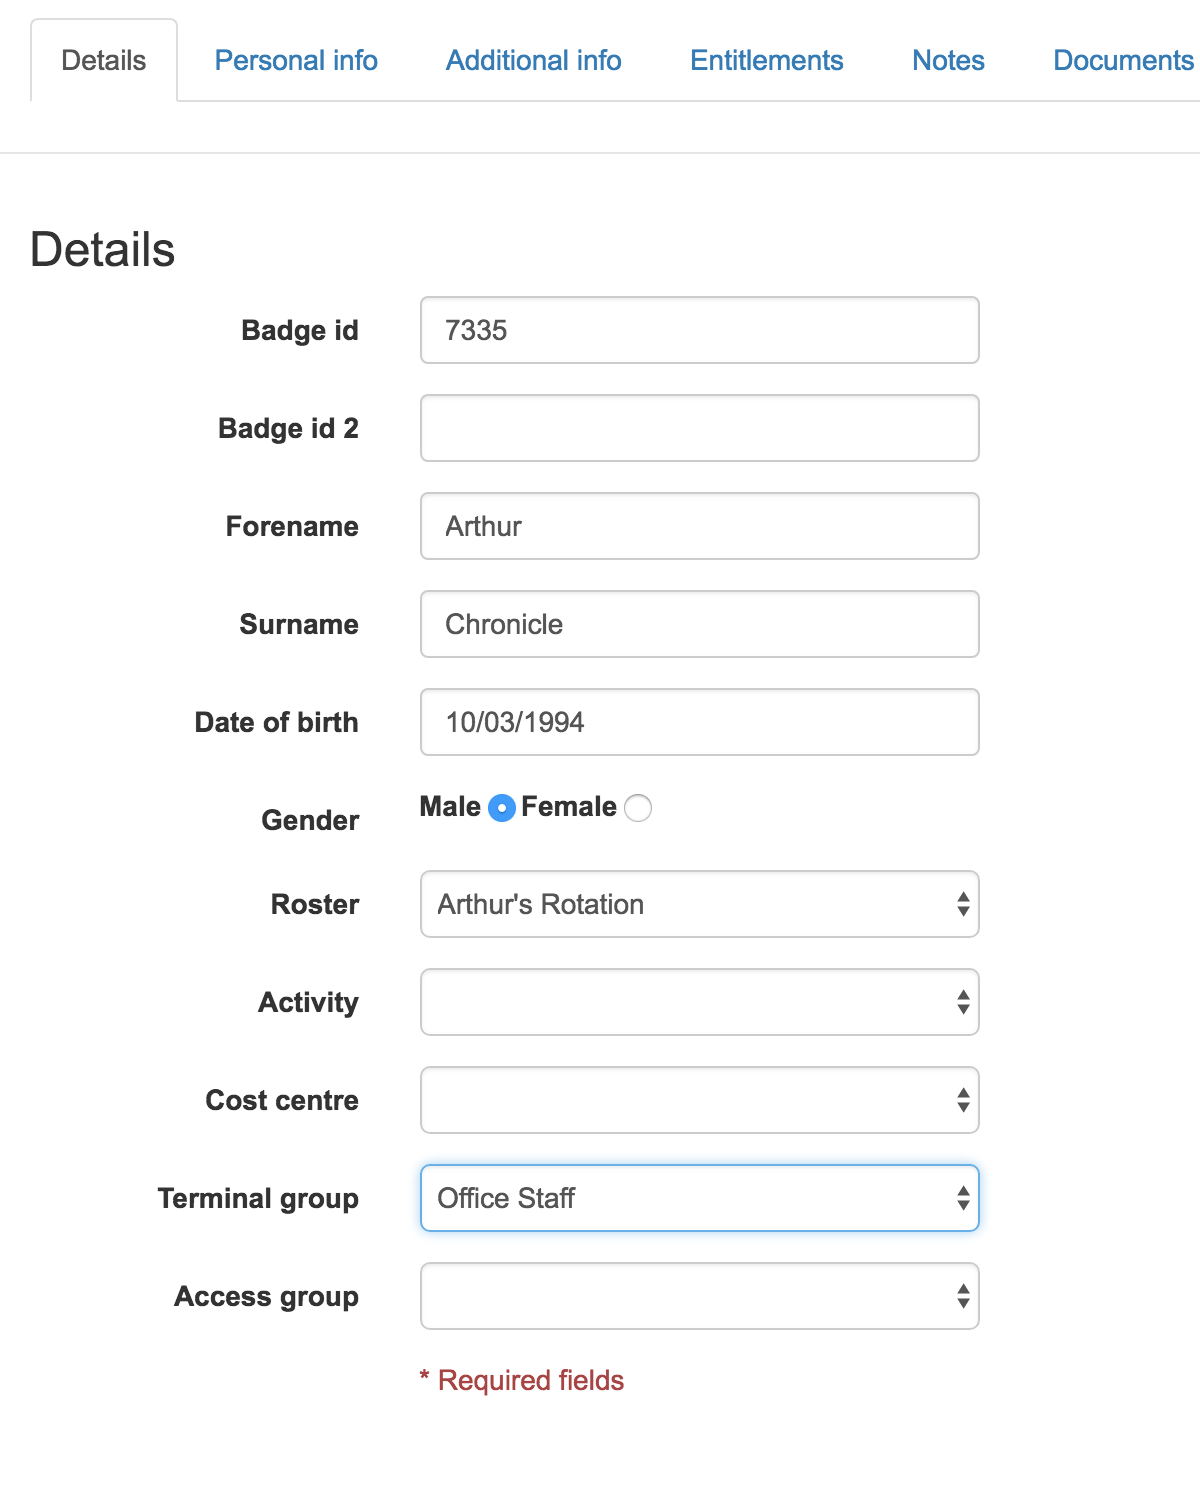Click the Date of birth field
Viewport: 1200px width, 1496px height.
[698, 722]
